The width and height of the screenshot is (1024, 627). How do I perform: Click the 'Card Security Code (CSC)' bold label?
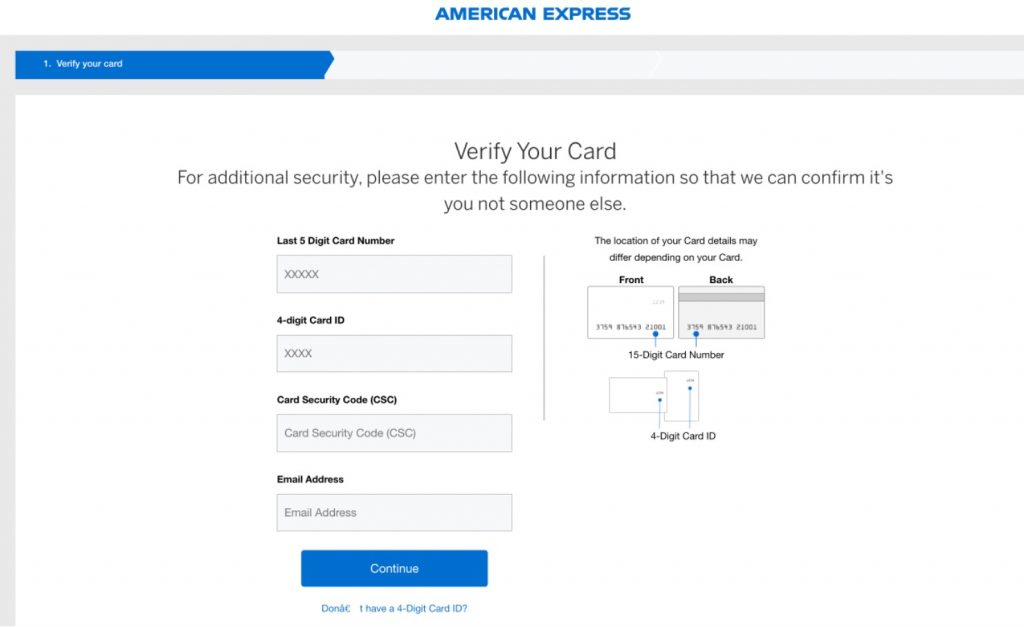pos(337,400)
